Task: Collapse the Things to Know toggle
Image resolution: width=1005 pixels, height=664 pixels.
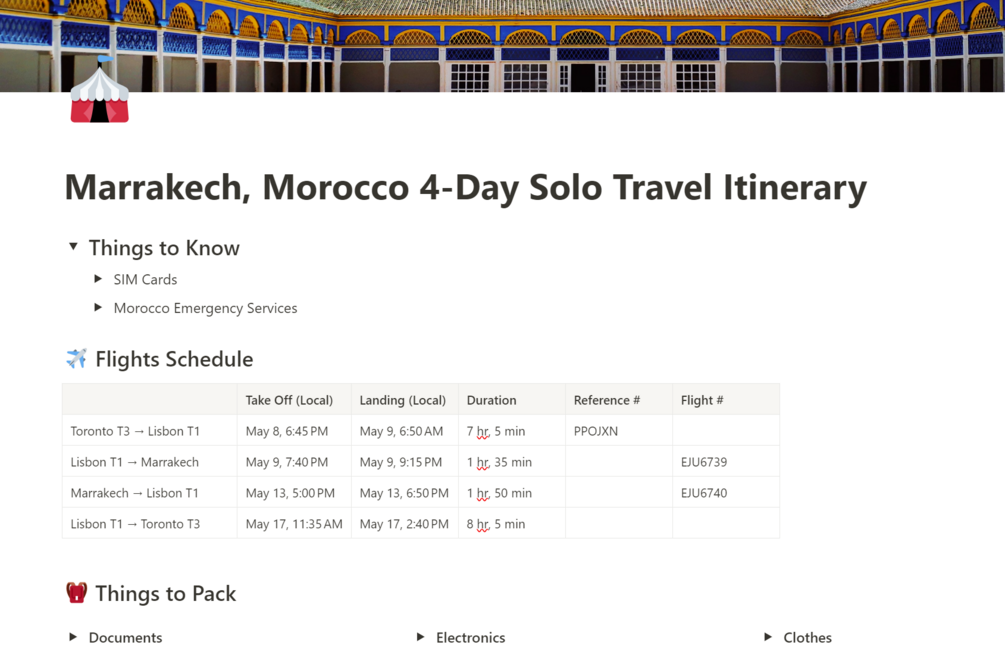Action: (x=73, y=246)
